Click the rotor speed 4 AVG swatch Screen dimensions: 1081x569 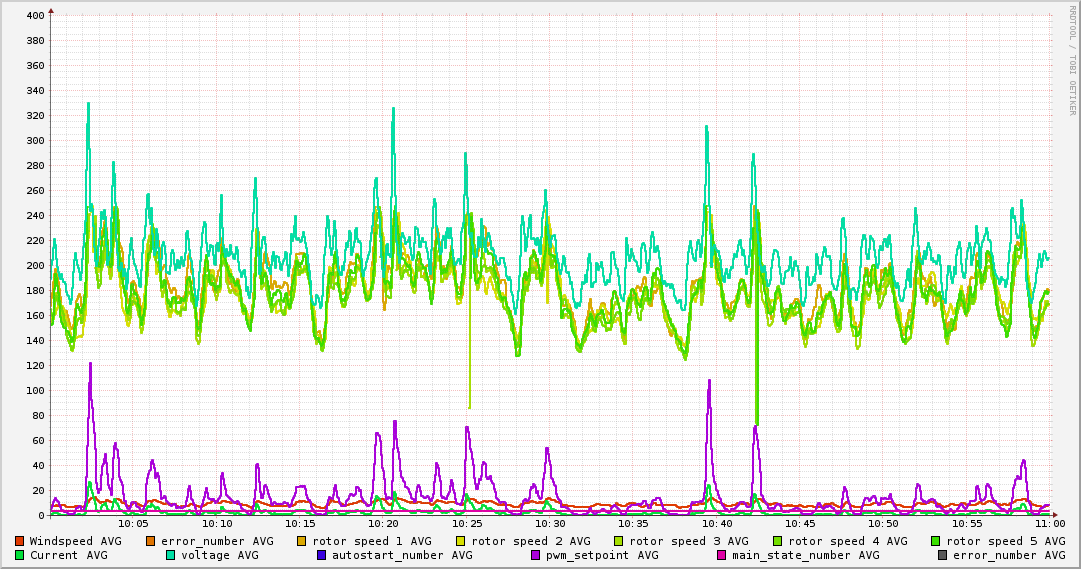[x=778, y=541]
